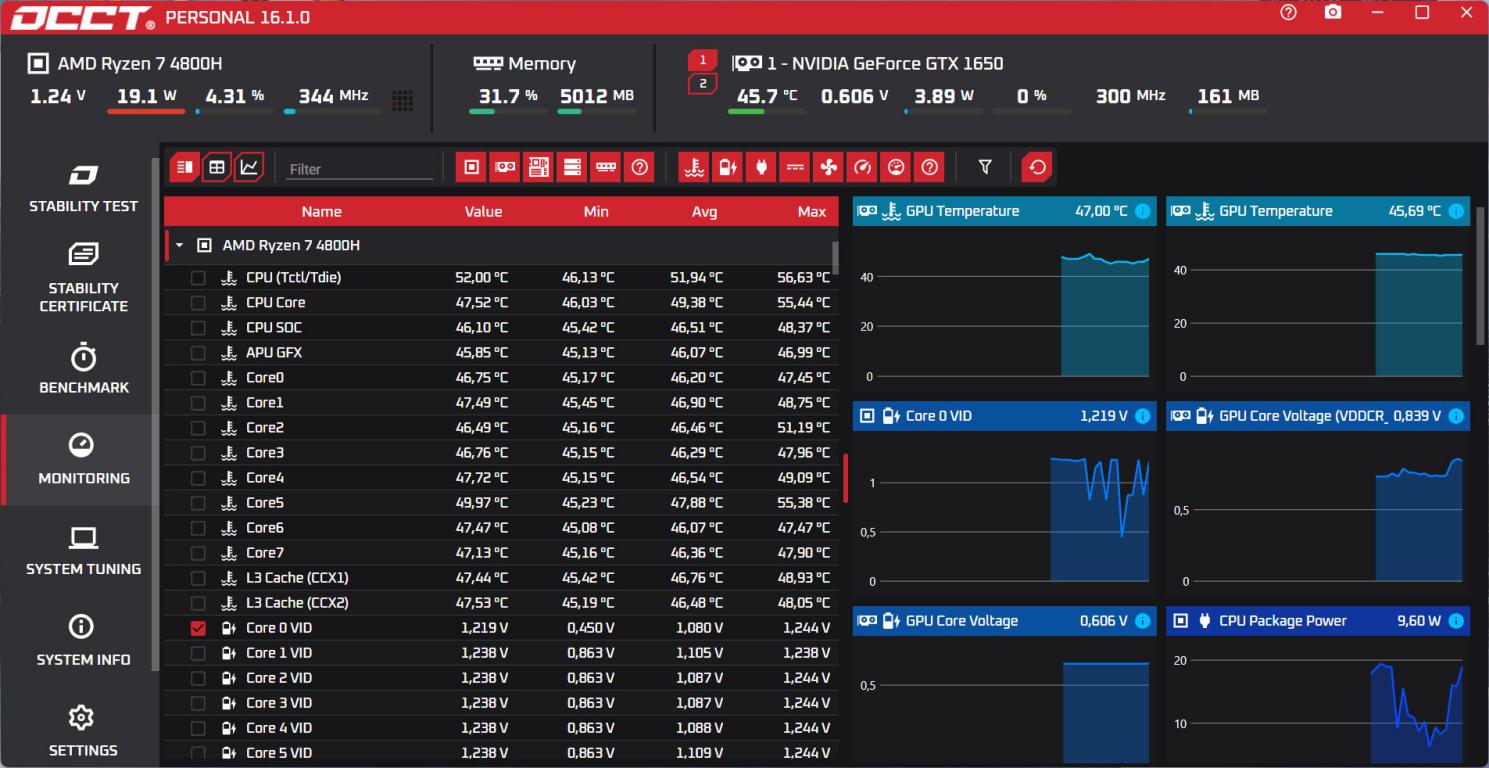
Task: Switch to graph-only view icon
Action: [249, 167]
